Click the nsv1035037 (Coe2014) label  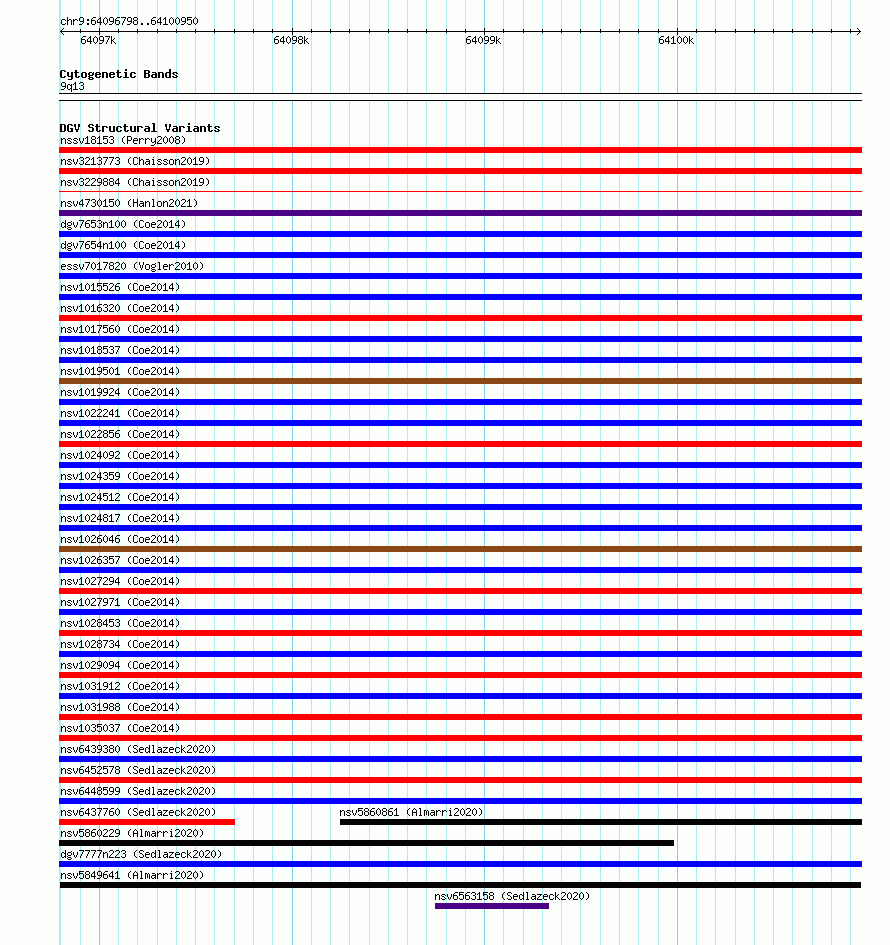click(120, 729)
